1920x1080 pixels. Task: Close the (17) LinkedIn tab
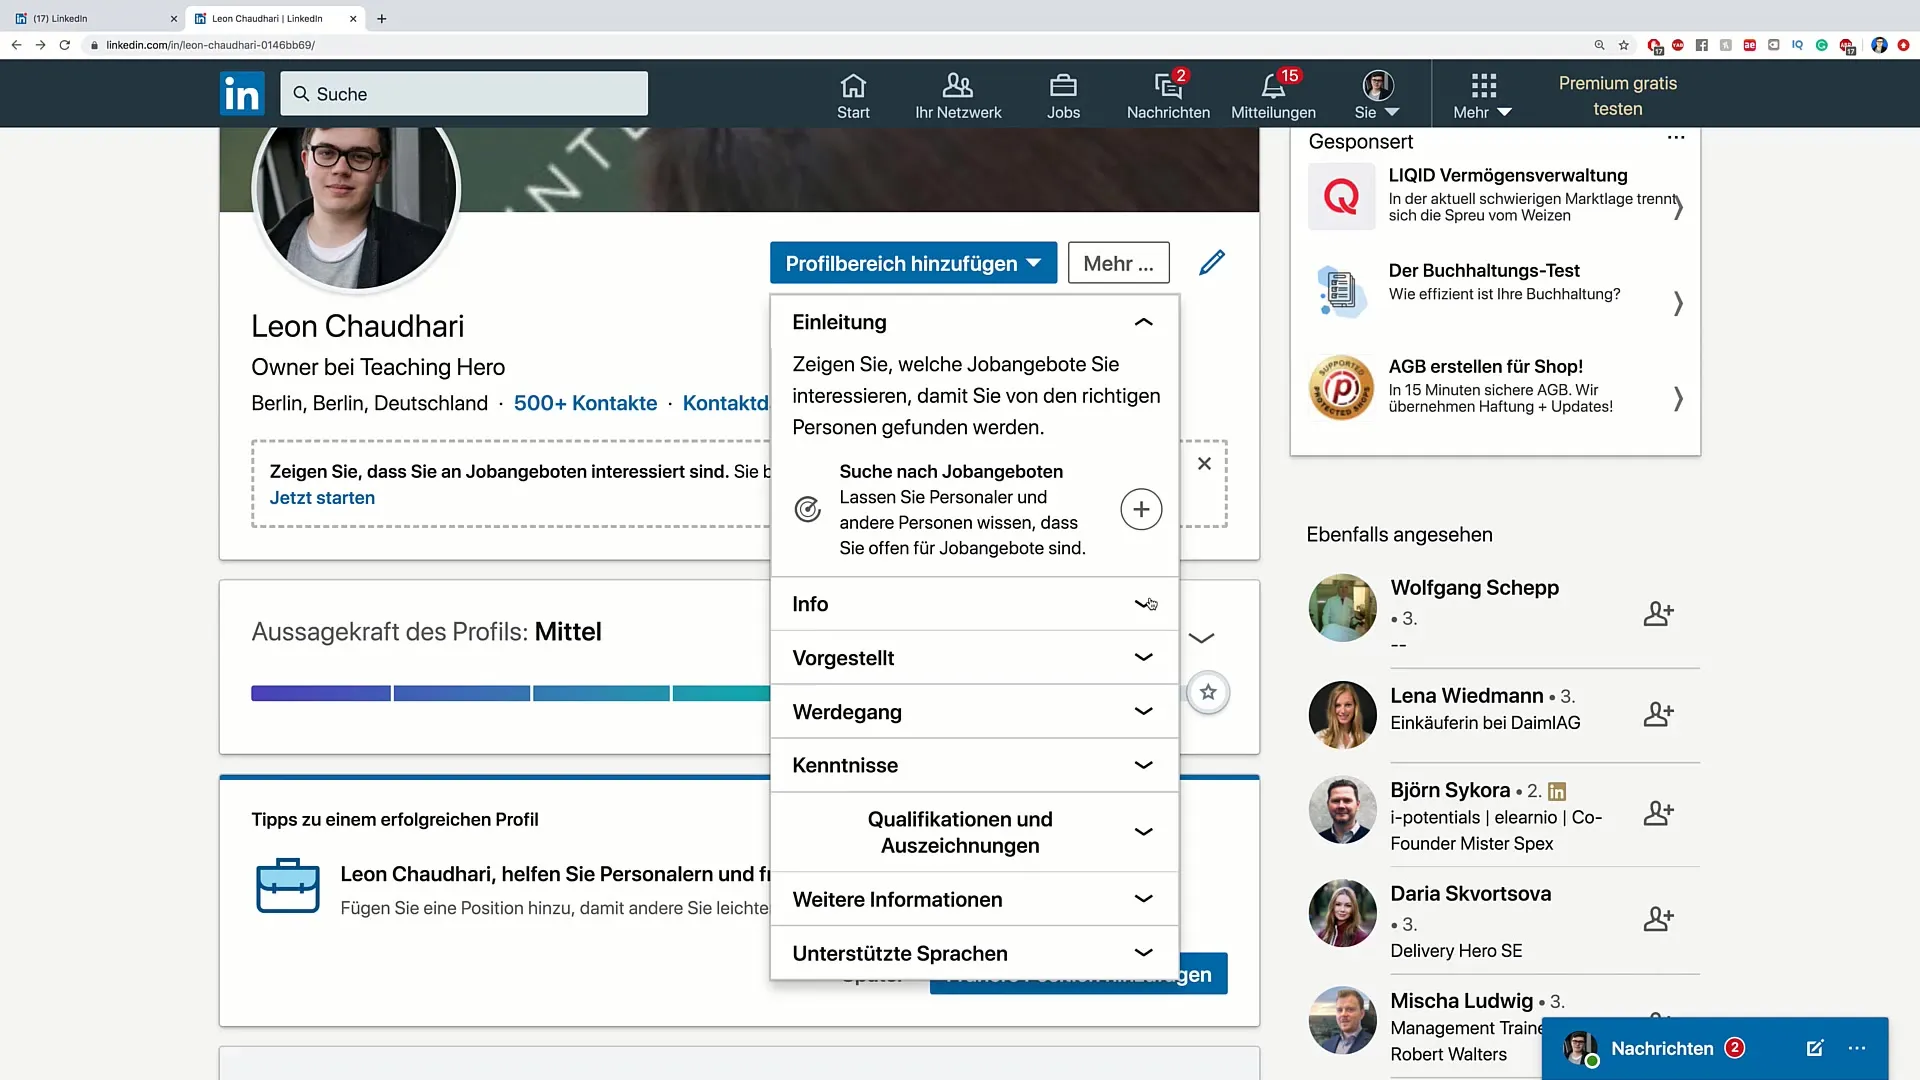click(x=174, y=18)
